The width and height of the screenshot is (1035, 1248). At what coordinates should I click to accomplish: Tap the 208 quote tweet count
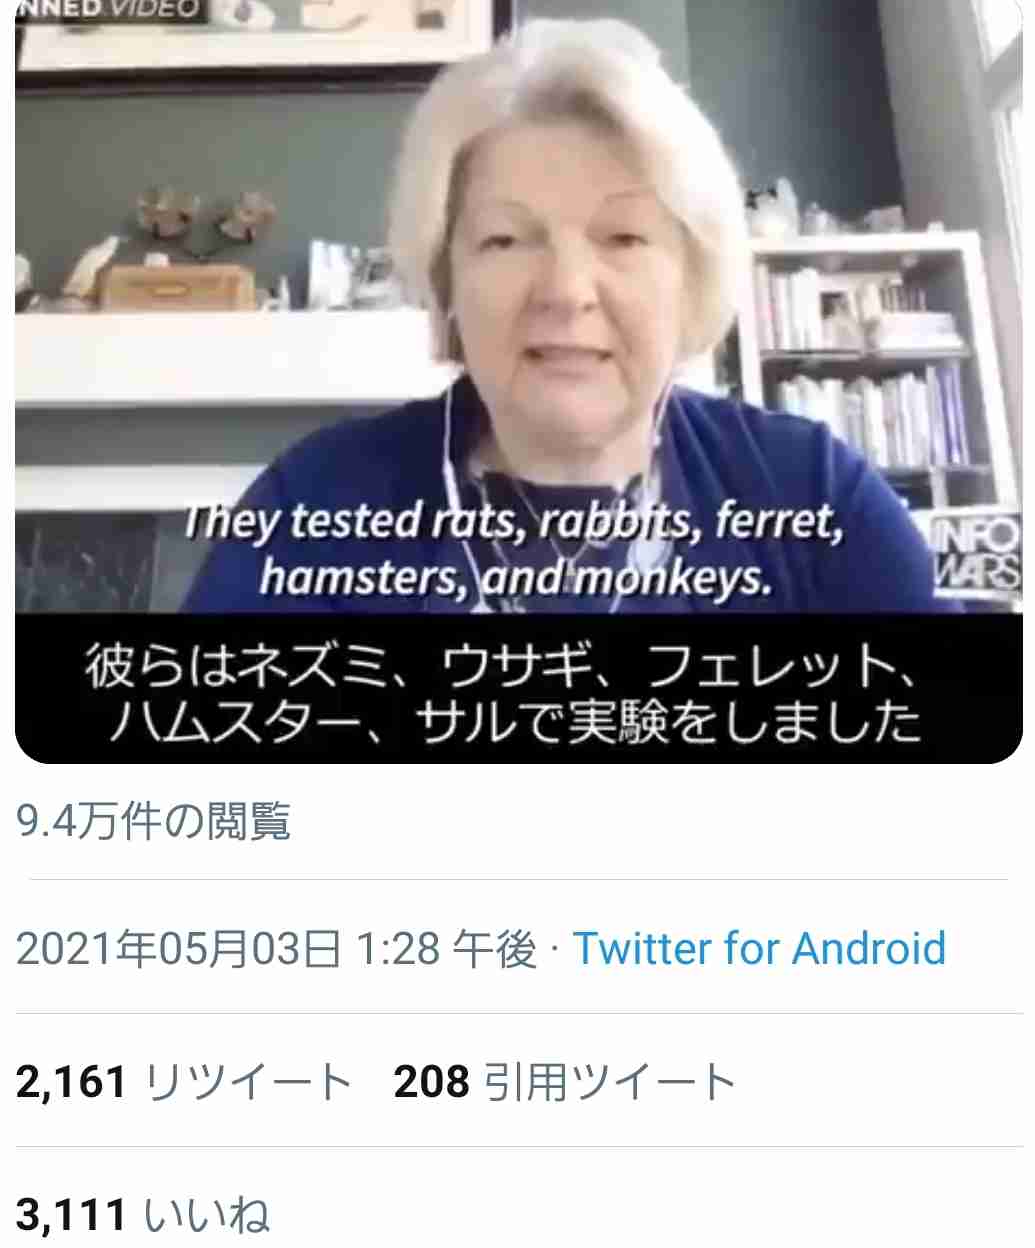[x=432, y=1082]
